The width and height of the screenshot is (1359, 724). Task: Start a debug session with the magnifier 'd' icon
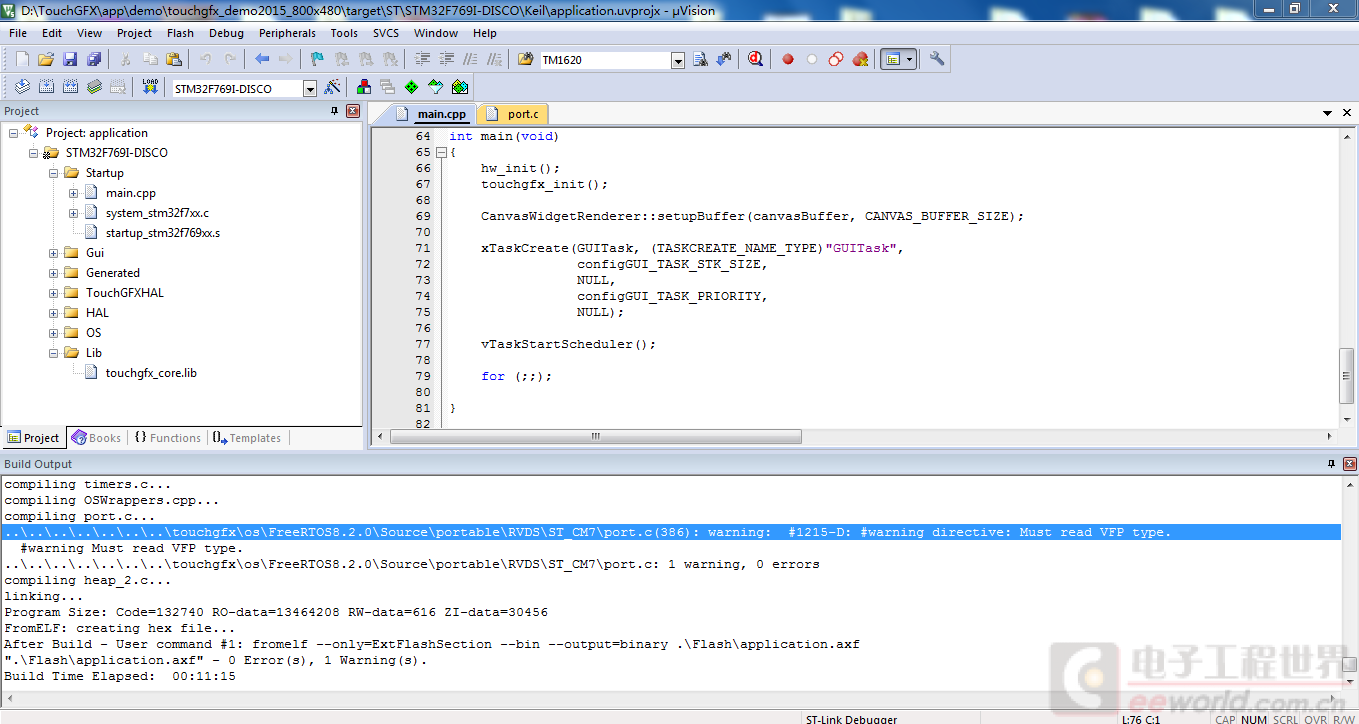tap(756, 59)
